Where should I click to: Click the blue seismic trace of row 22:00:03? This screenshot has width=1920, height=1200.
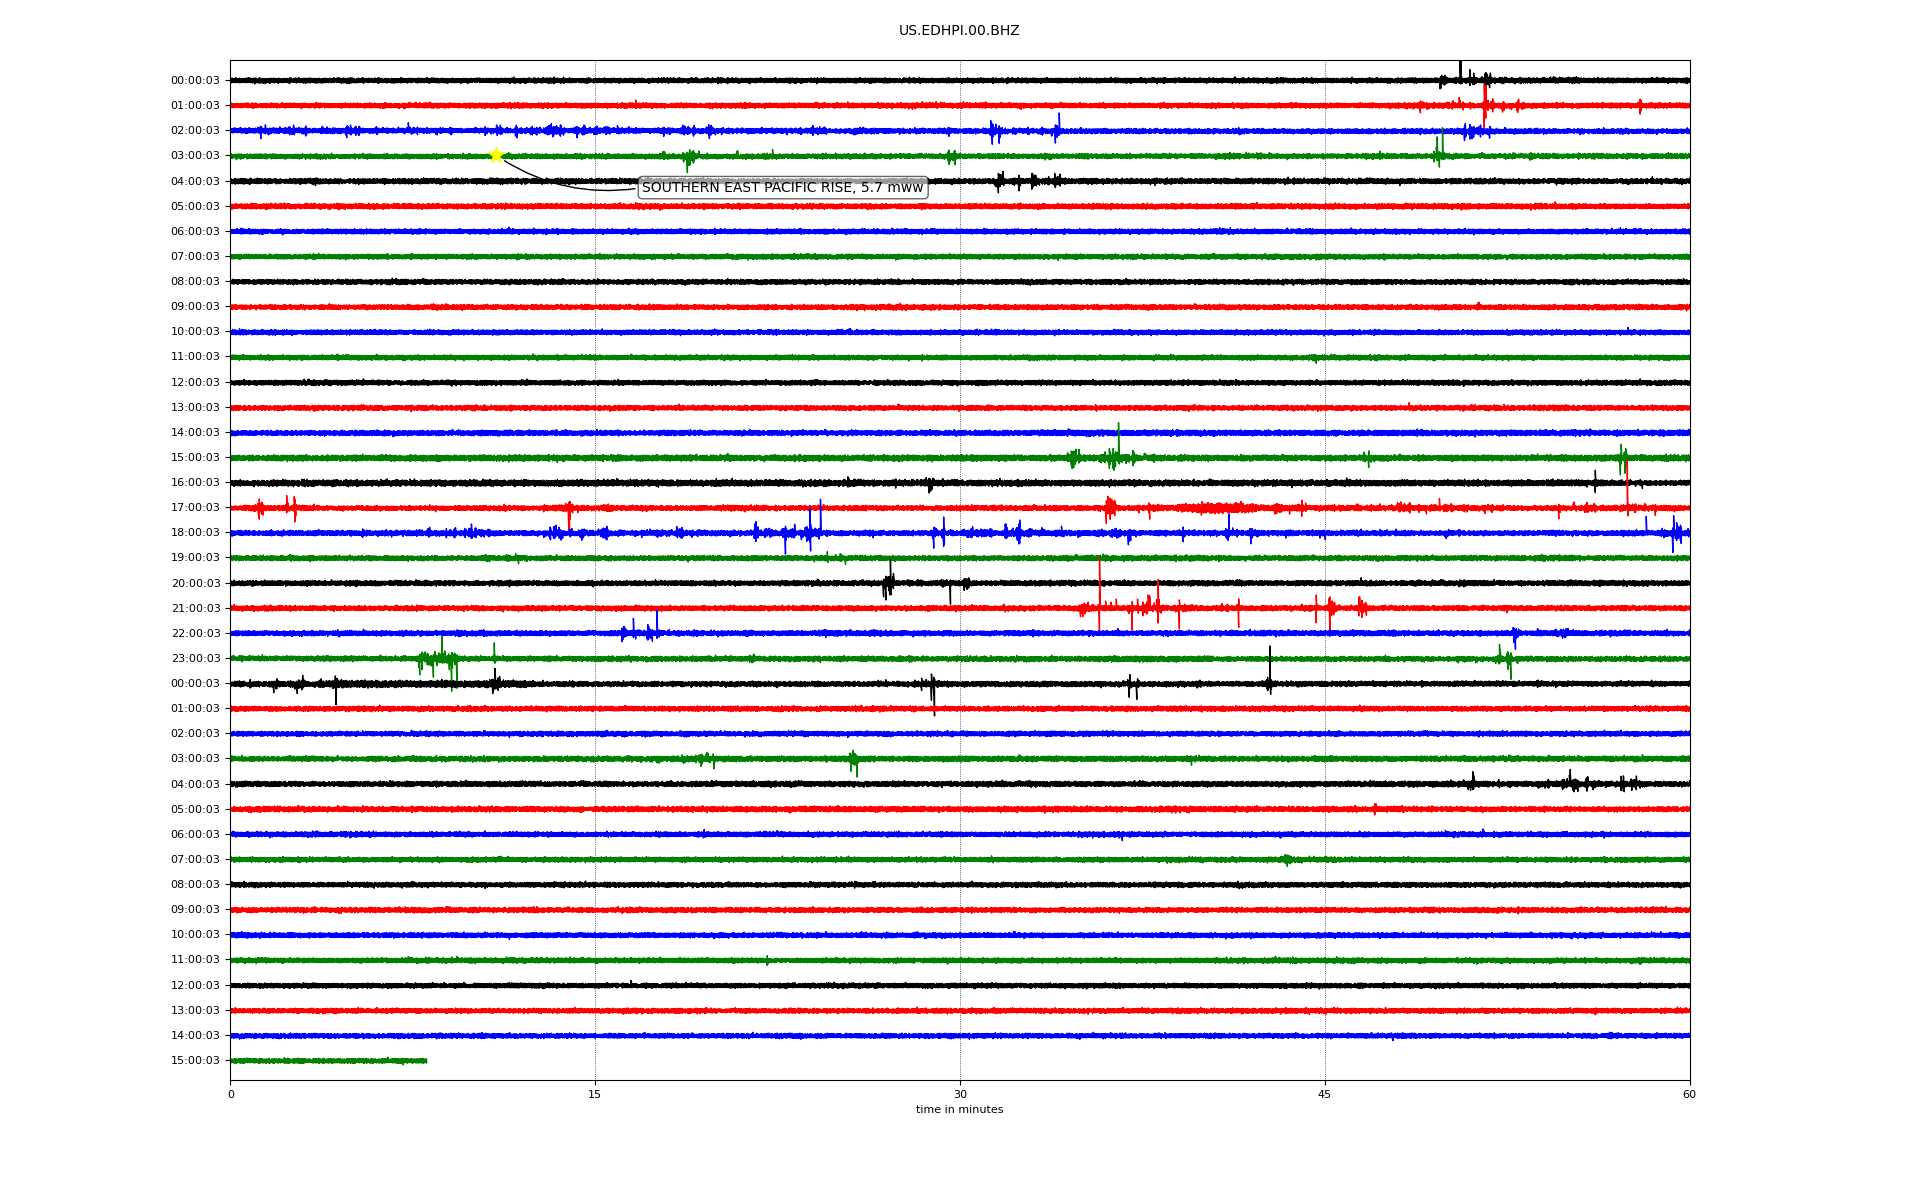pos(960,633)
